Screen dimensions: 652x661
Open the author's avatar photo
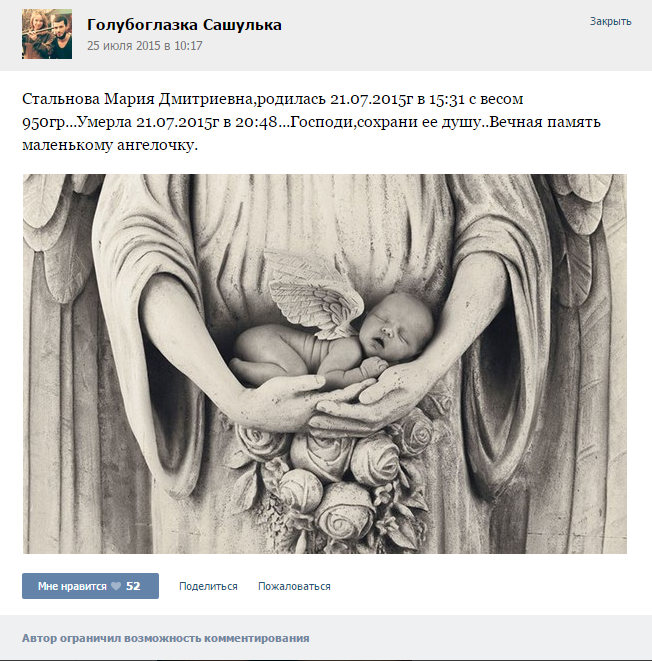[47, 34]
